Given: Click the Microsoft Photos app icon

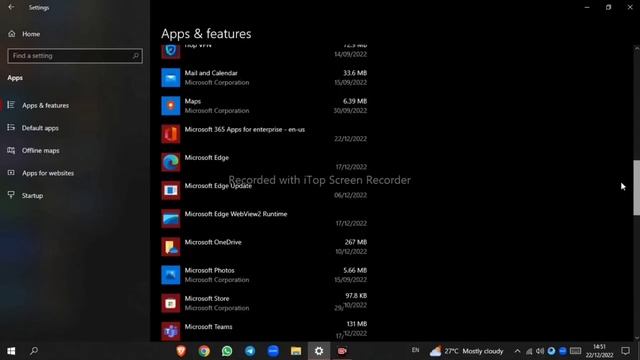Looking at the screenshot, I should 171,275.
